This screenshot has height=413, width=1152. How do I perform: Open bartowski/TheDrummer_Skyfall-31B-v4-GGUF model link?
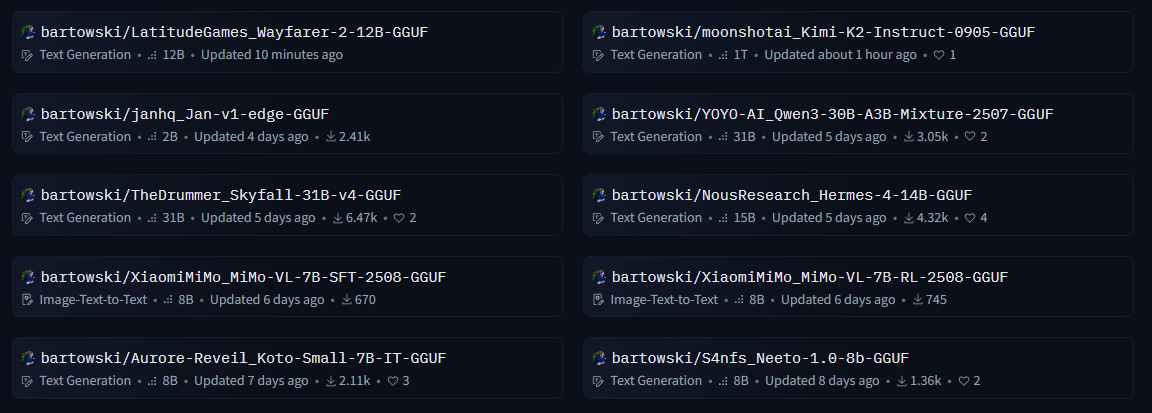point(221,195)
